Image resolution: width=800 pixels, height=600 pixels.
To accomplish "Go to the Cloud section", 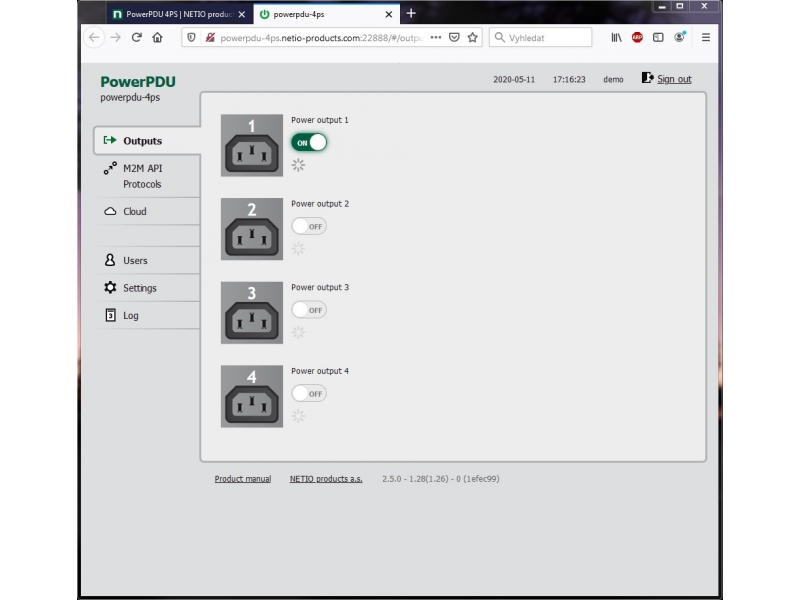I will (x=147, y=211).
